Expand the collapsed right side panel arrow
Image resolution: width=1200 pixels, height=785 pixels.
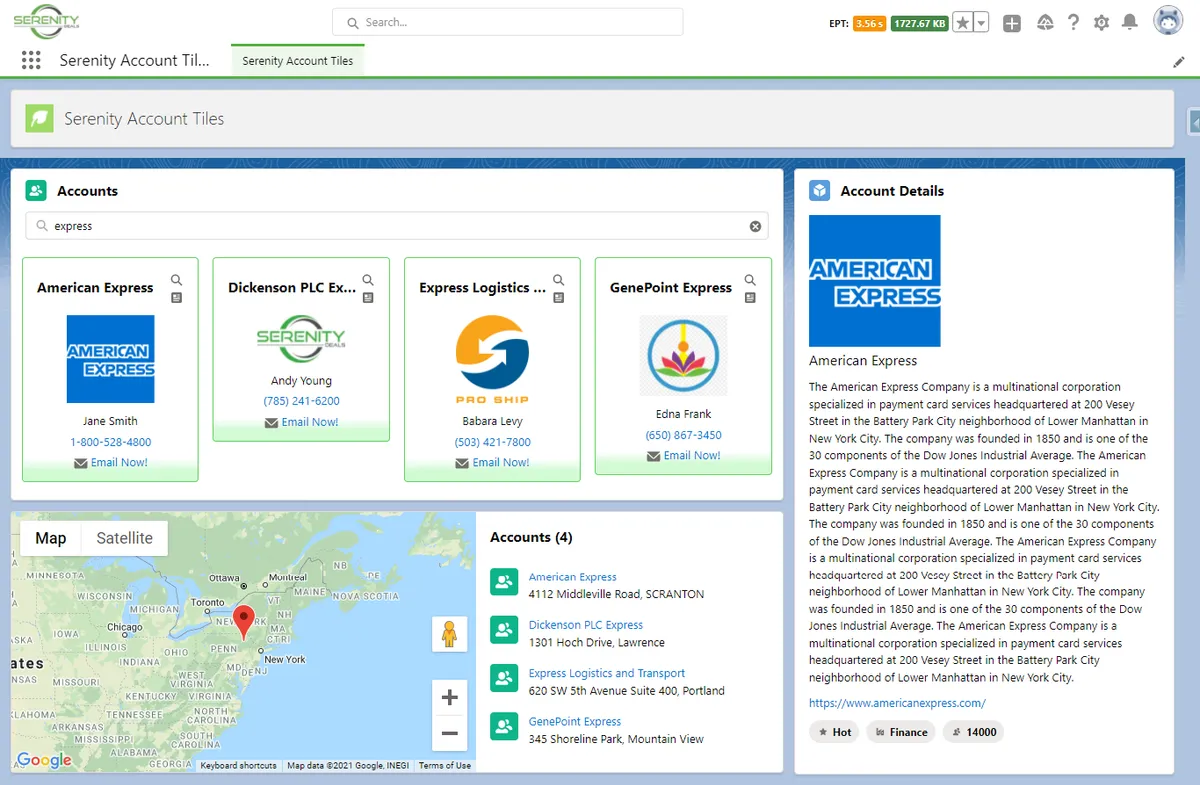point(1194,121)
